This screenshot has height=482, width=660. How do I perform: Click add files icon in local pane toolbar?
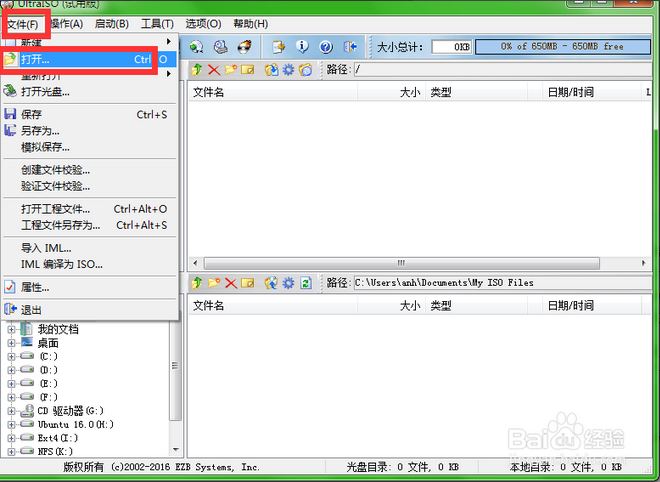click(x=271, y=283)
